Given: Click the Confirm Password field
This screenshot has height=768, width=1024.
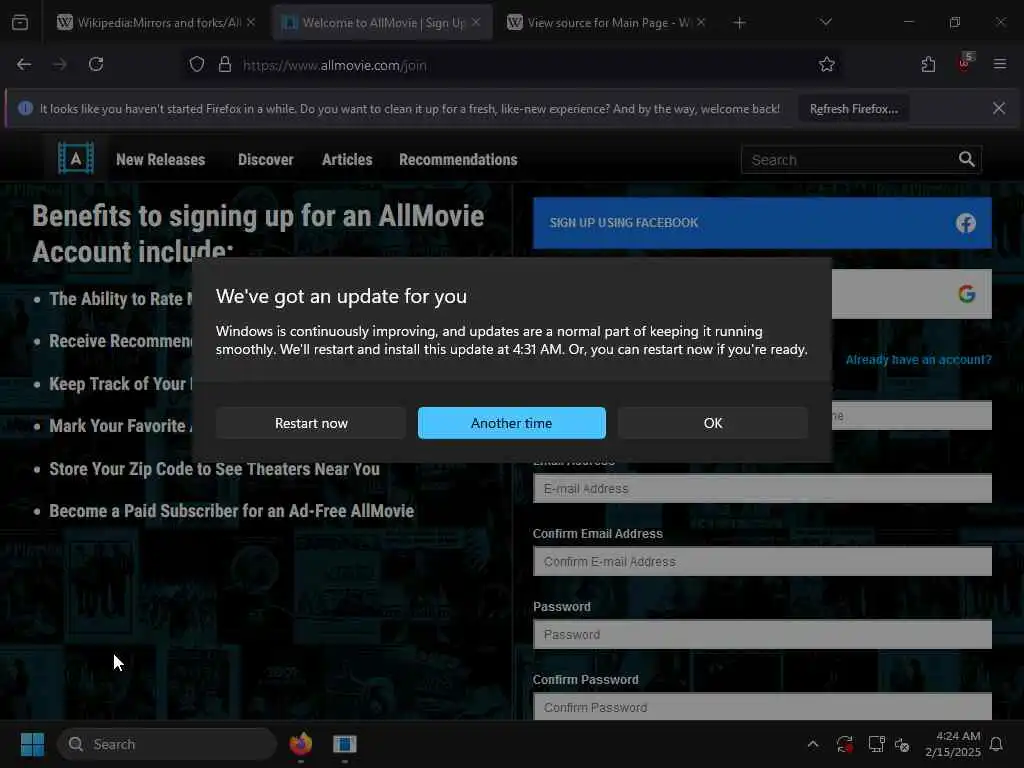Looking at the screenshot, I should tap(762, 707).
